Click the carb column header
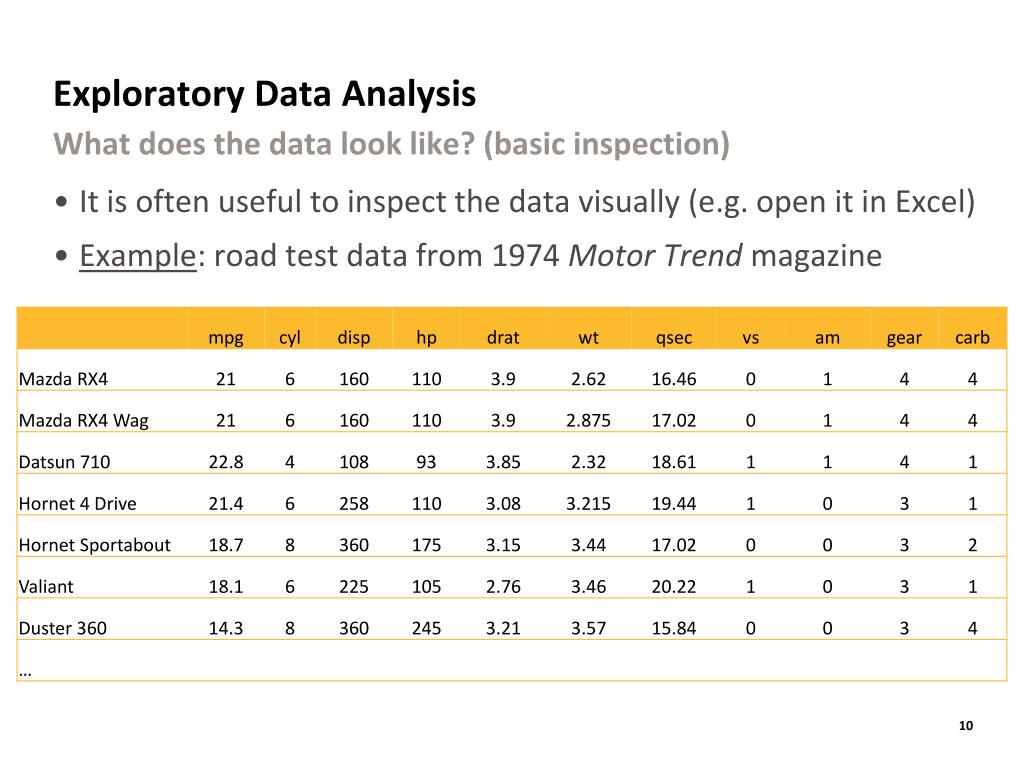 pyautogui.click(x=972, y=338)
